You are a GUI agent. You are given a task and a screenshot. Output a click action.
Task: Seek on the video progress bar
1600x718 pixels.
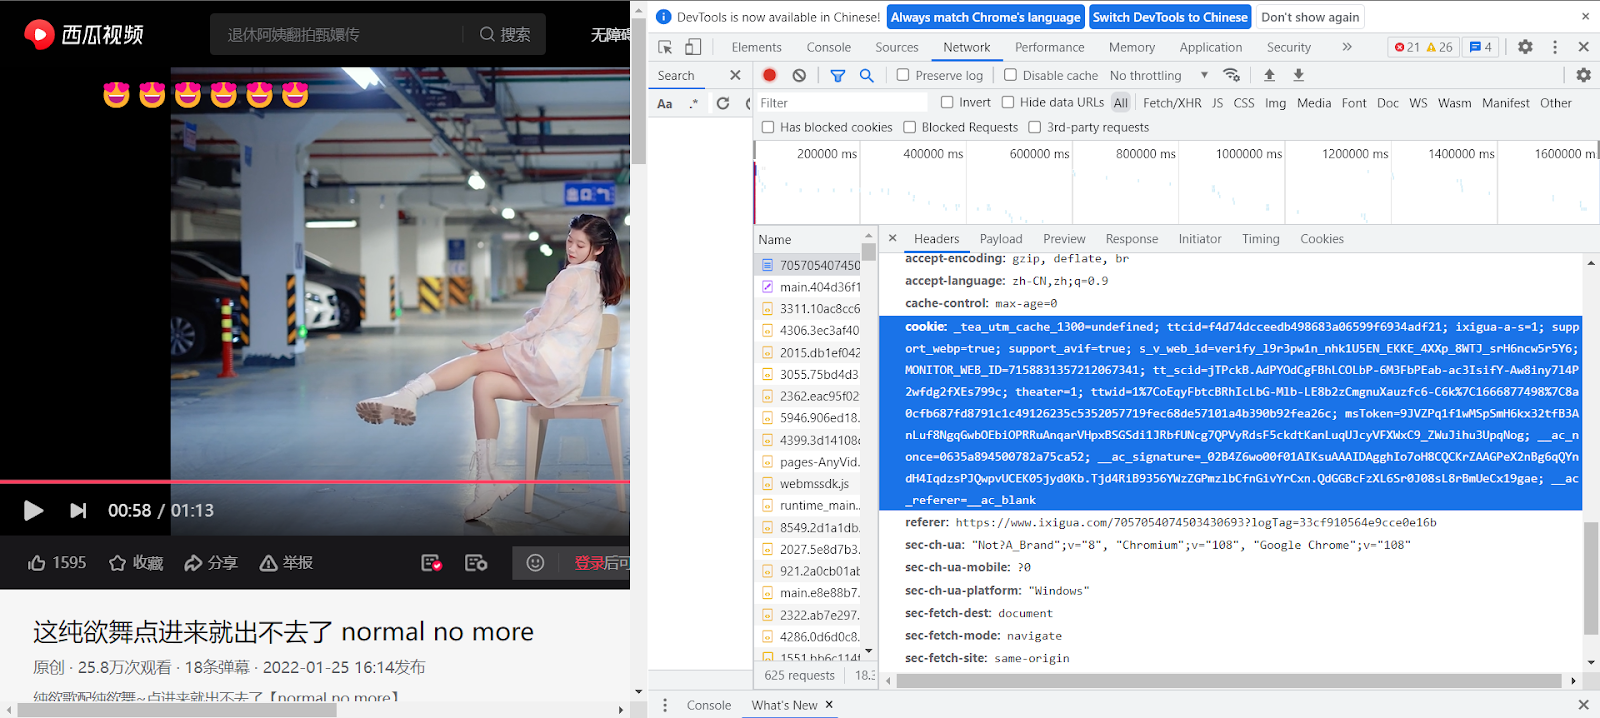click(315, 482)
